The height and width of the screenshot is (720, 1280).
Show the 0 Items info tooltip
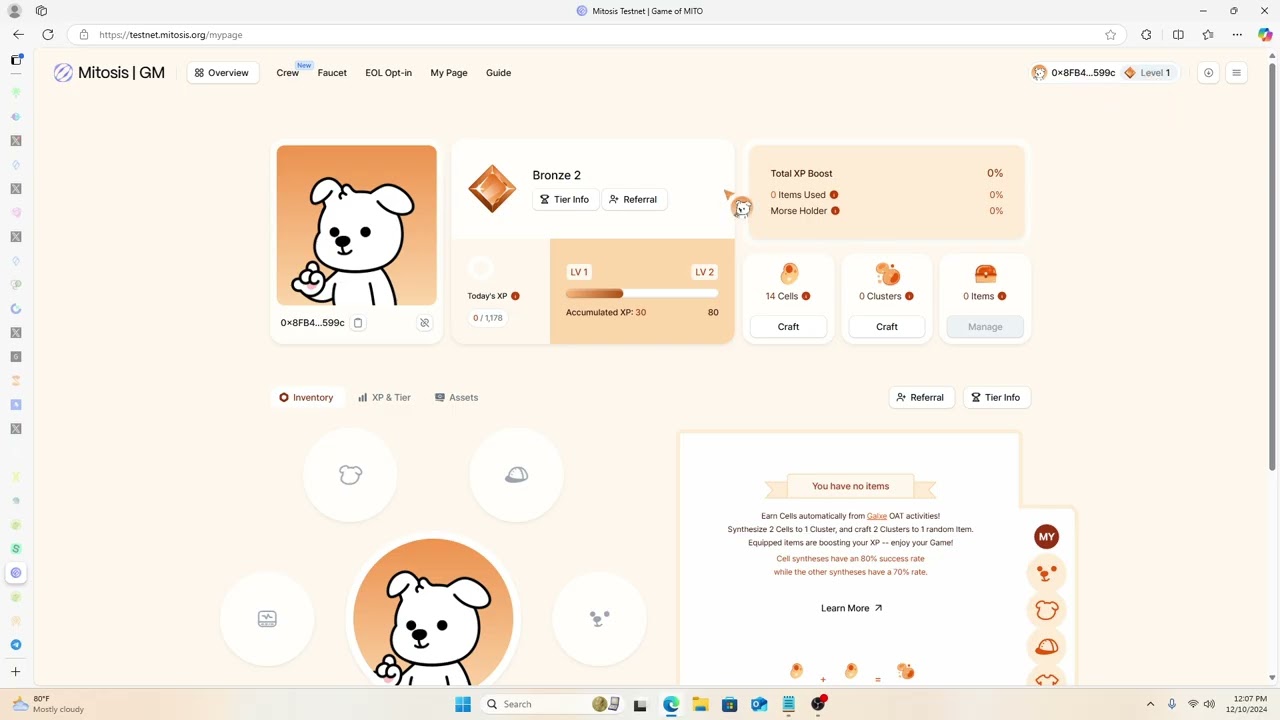(1002, 296)
